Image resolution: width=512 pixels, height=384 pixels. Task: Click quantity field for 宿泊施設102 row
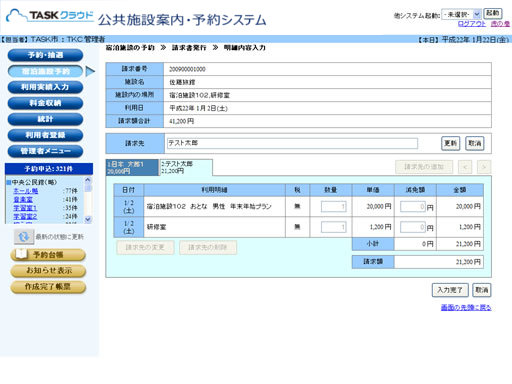(334, 207)
